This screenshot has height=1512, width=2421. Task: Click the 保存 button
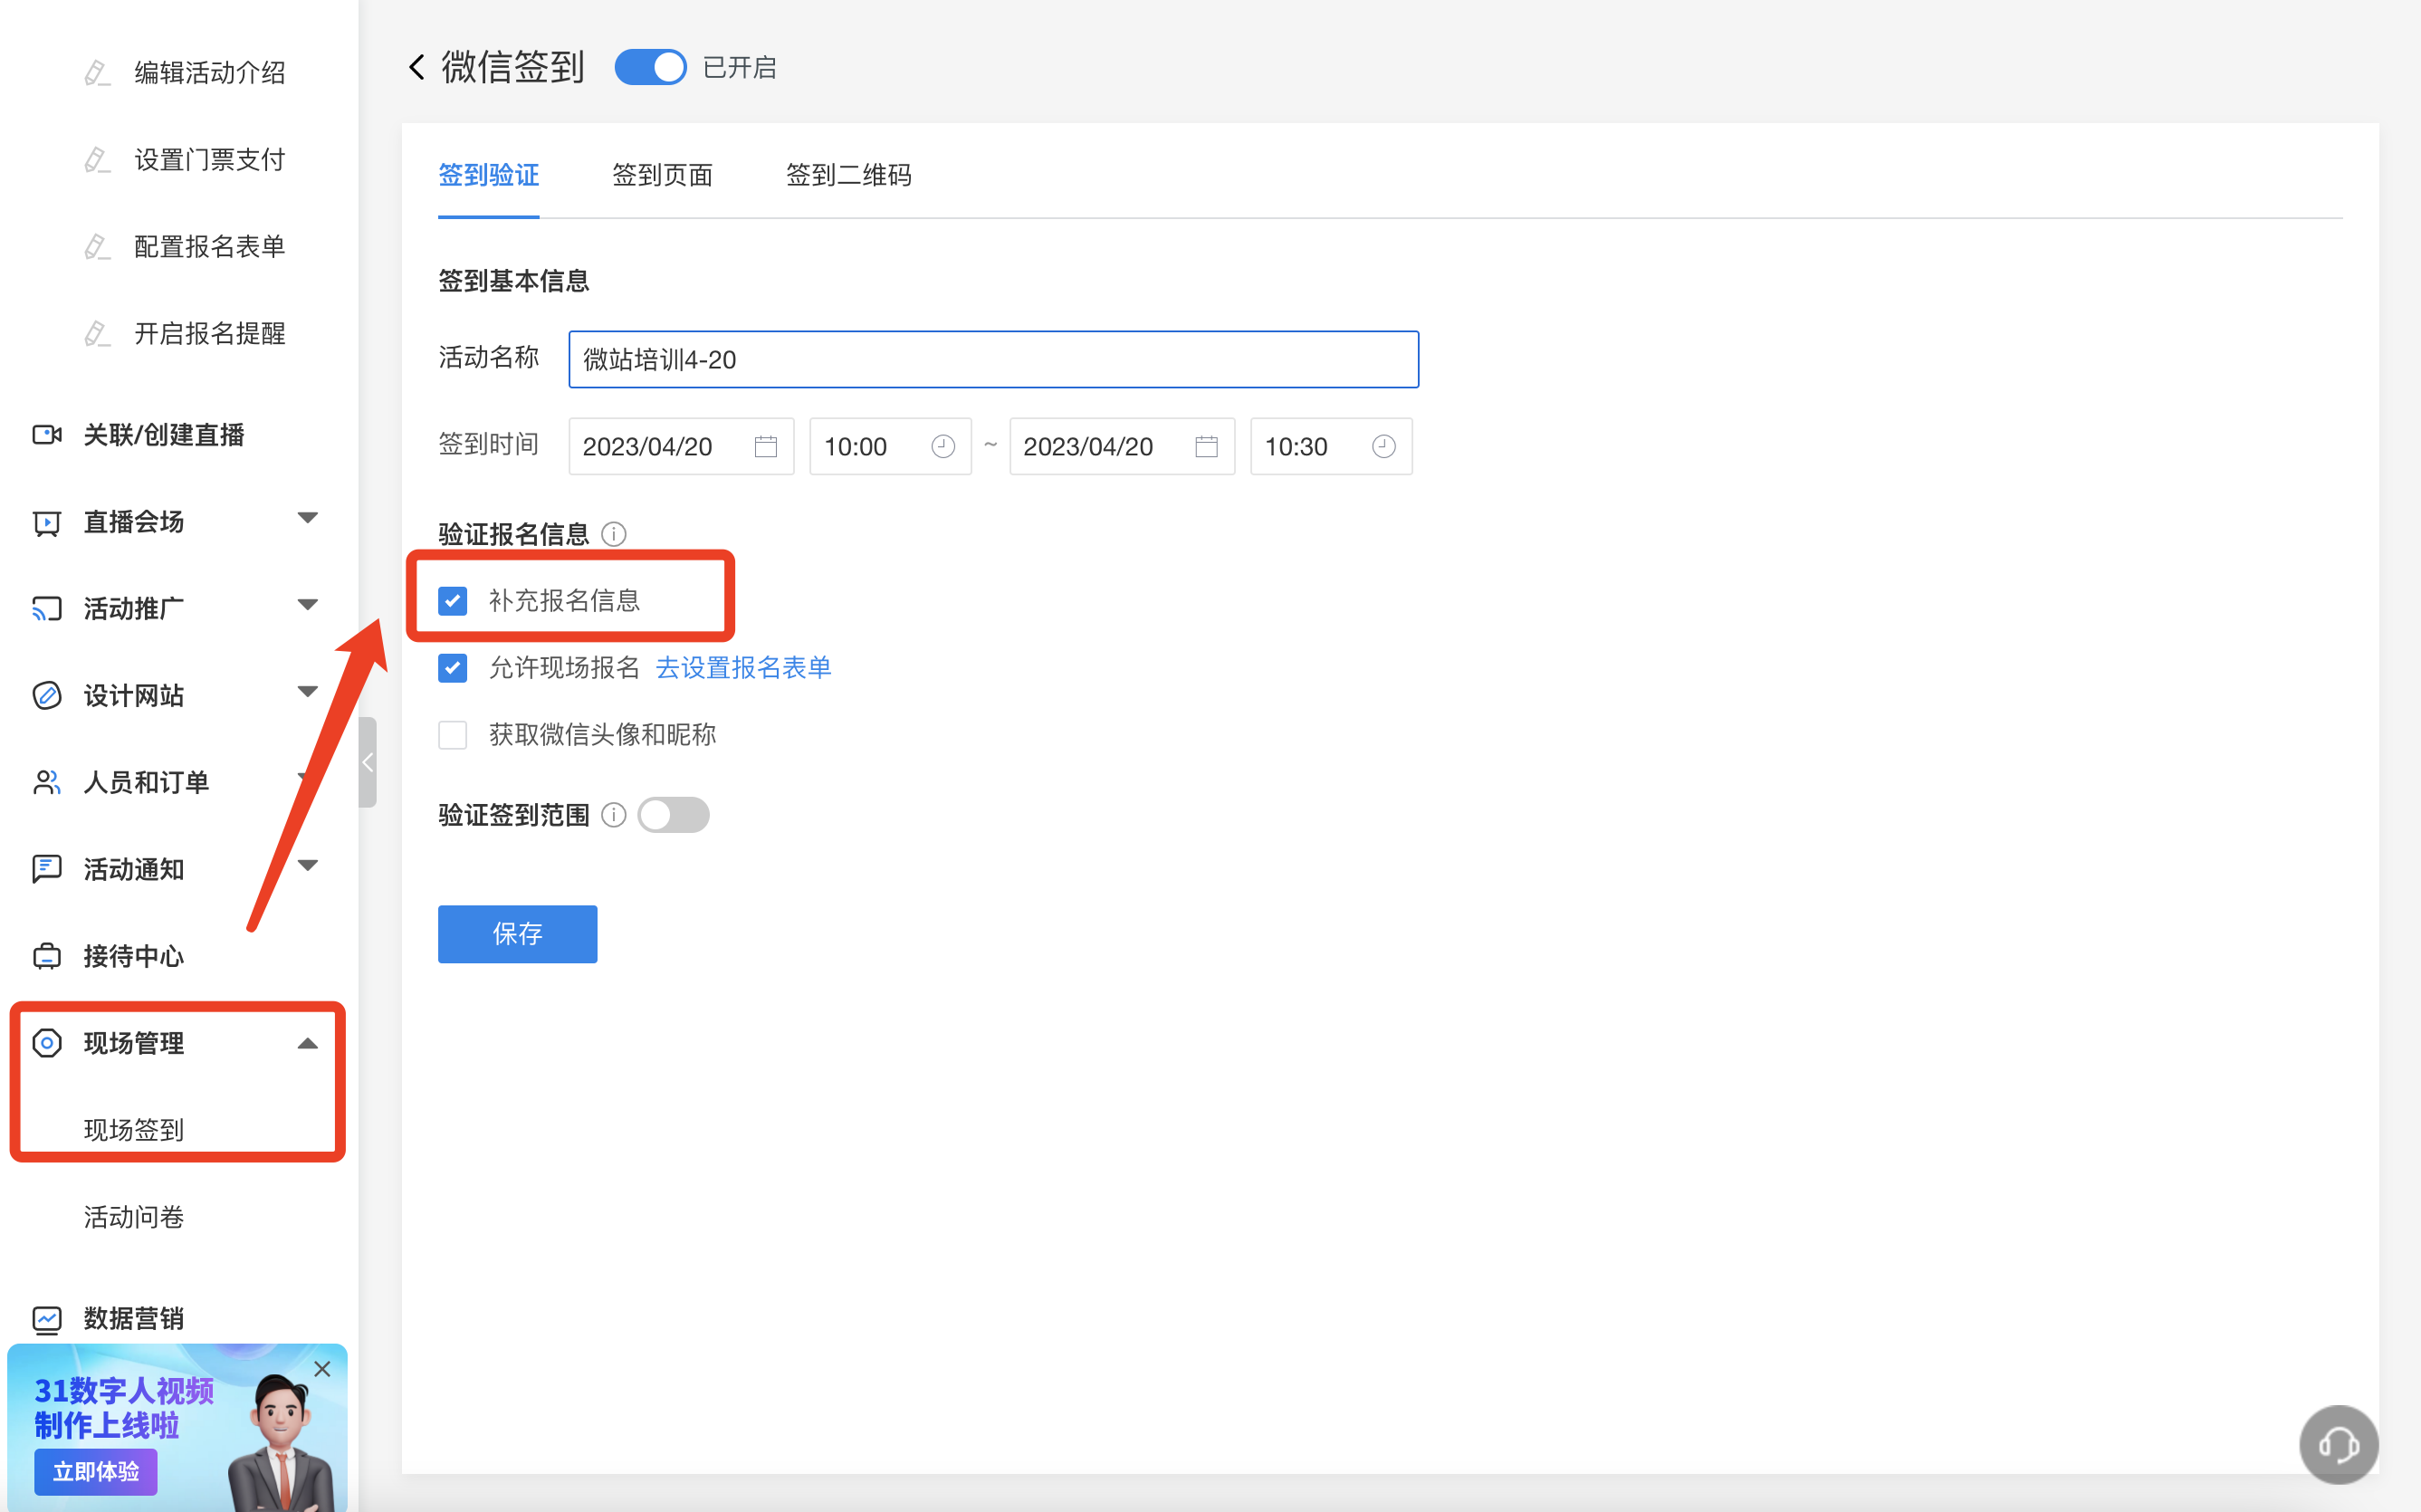(517, 933)
